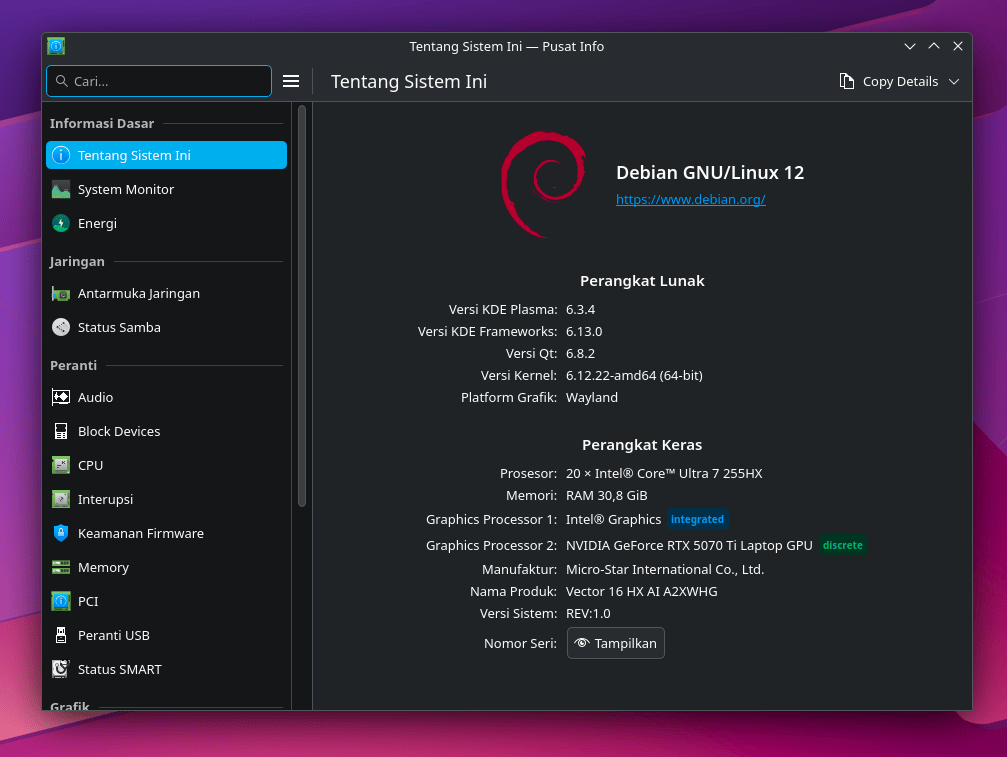The width and height of the screenshot is (1007, 757).
Task: Click the CPU chip icon
Action: (x=60, y=466)
